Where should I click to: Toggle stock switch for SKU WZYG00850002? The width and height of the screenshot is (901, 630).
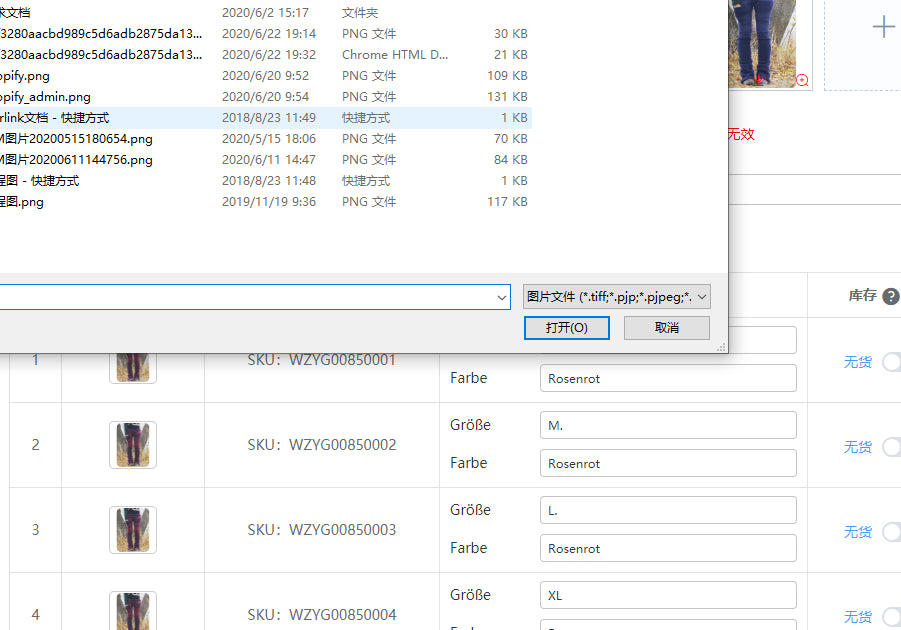click(x=891, y=447)
